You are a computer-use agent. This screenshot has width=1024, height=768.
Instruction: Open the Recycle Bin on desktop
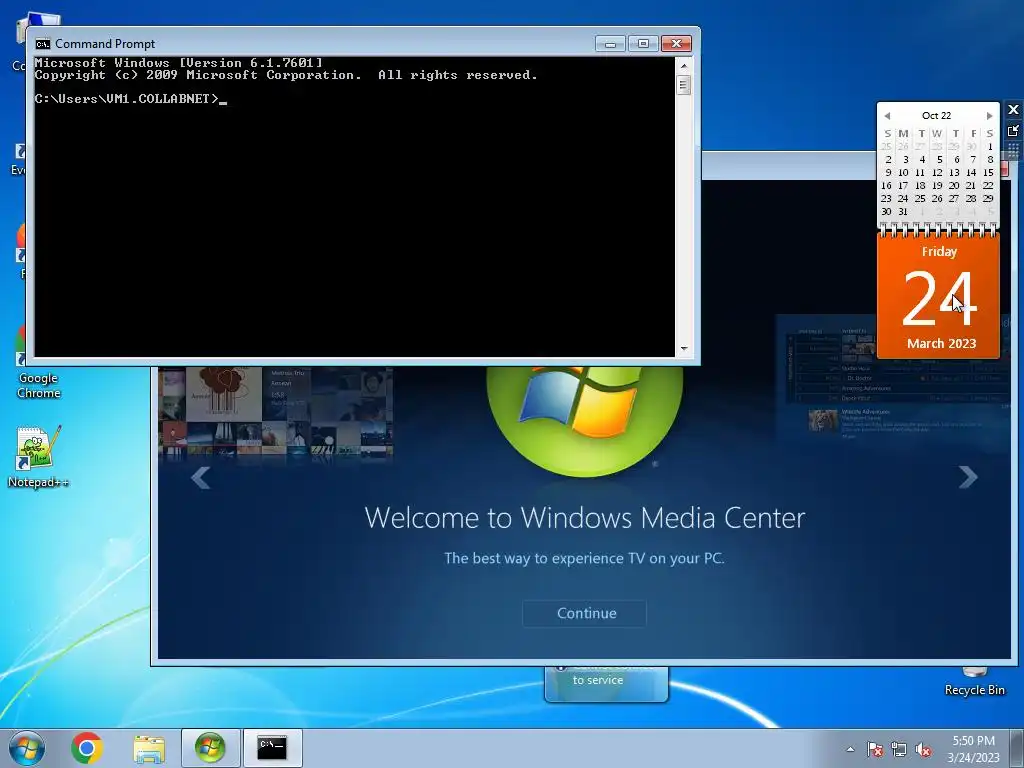[x=974, y=682]
